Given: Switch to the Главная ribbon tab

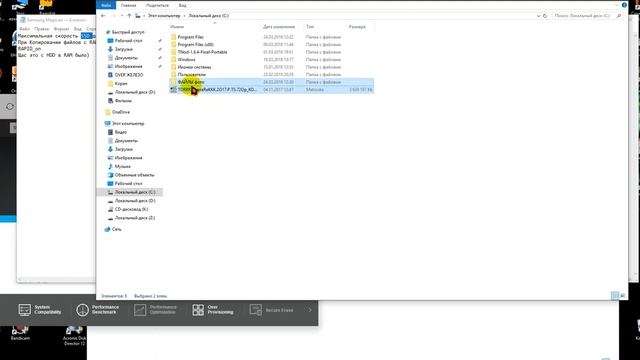Looking at the screenshot, I should point(128,5).
